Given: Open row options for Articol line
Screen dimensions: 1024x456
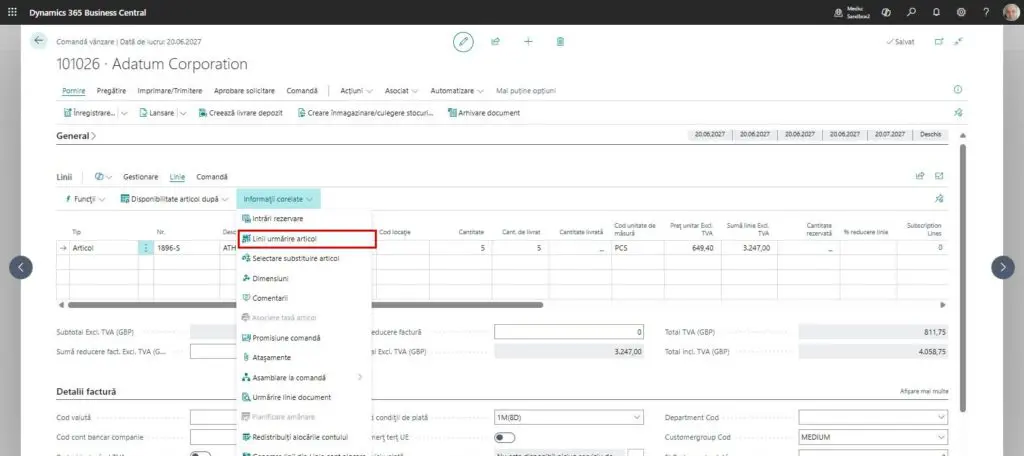Looking at the screenshot, I should click(146, 248).
